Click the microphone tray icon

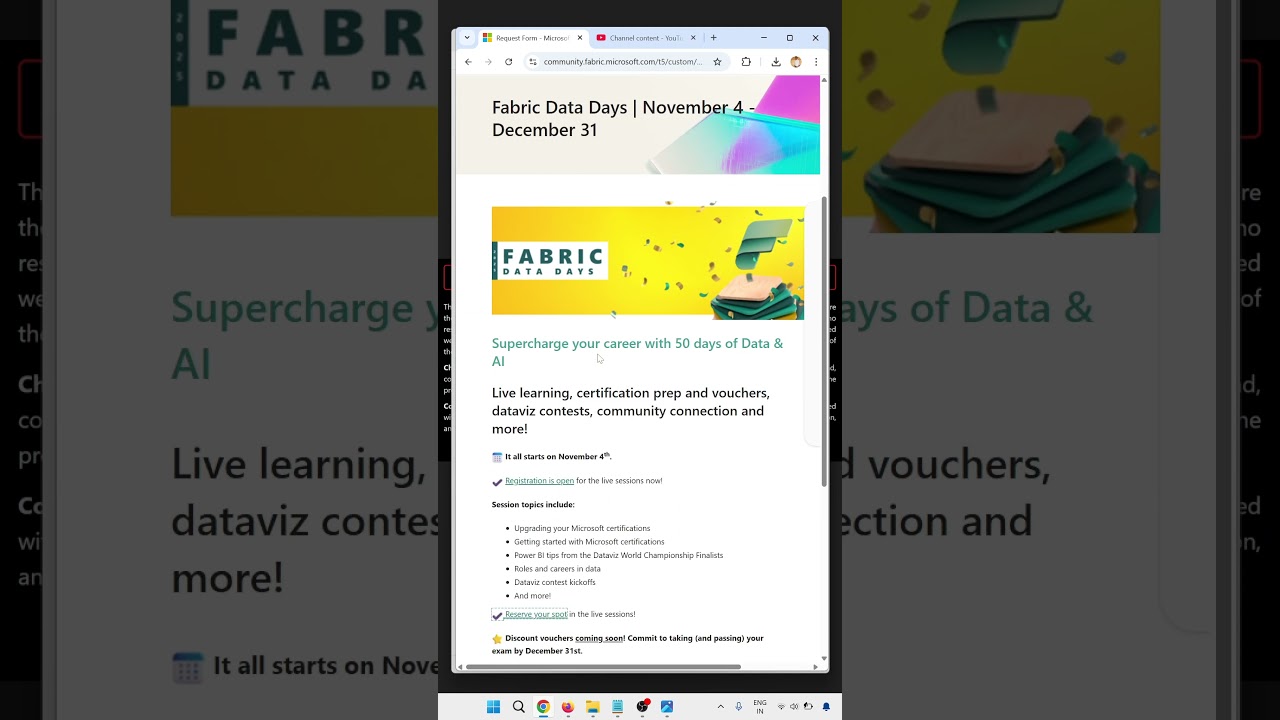[739, 707]
